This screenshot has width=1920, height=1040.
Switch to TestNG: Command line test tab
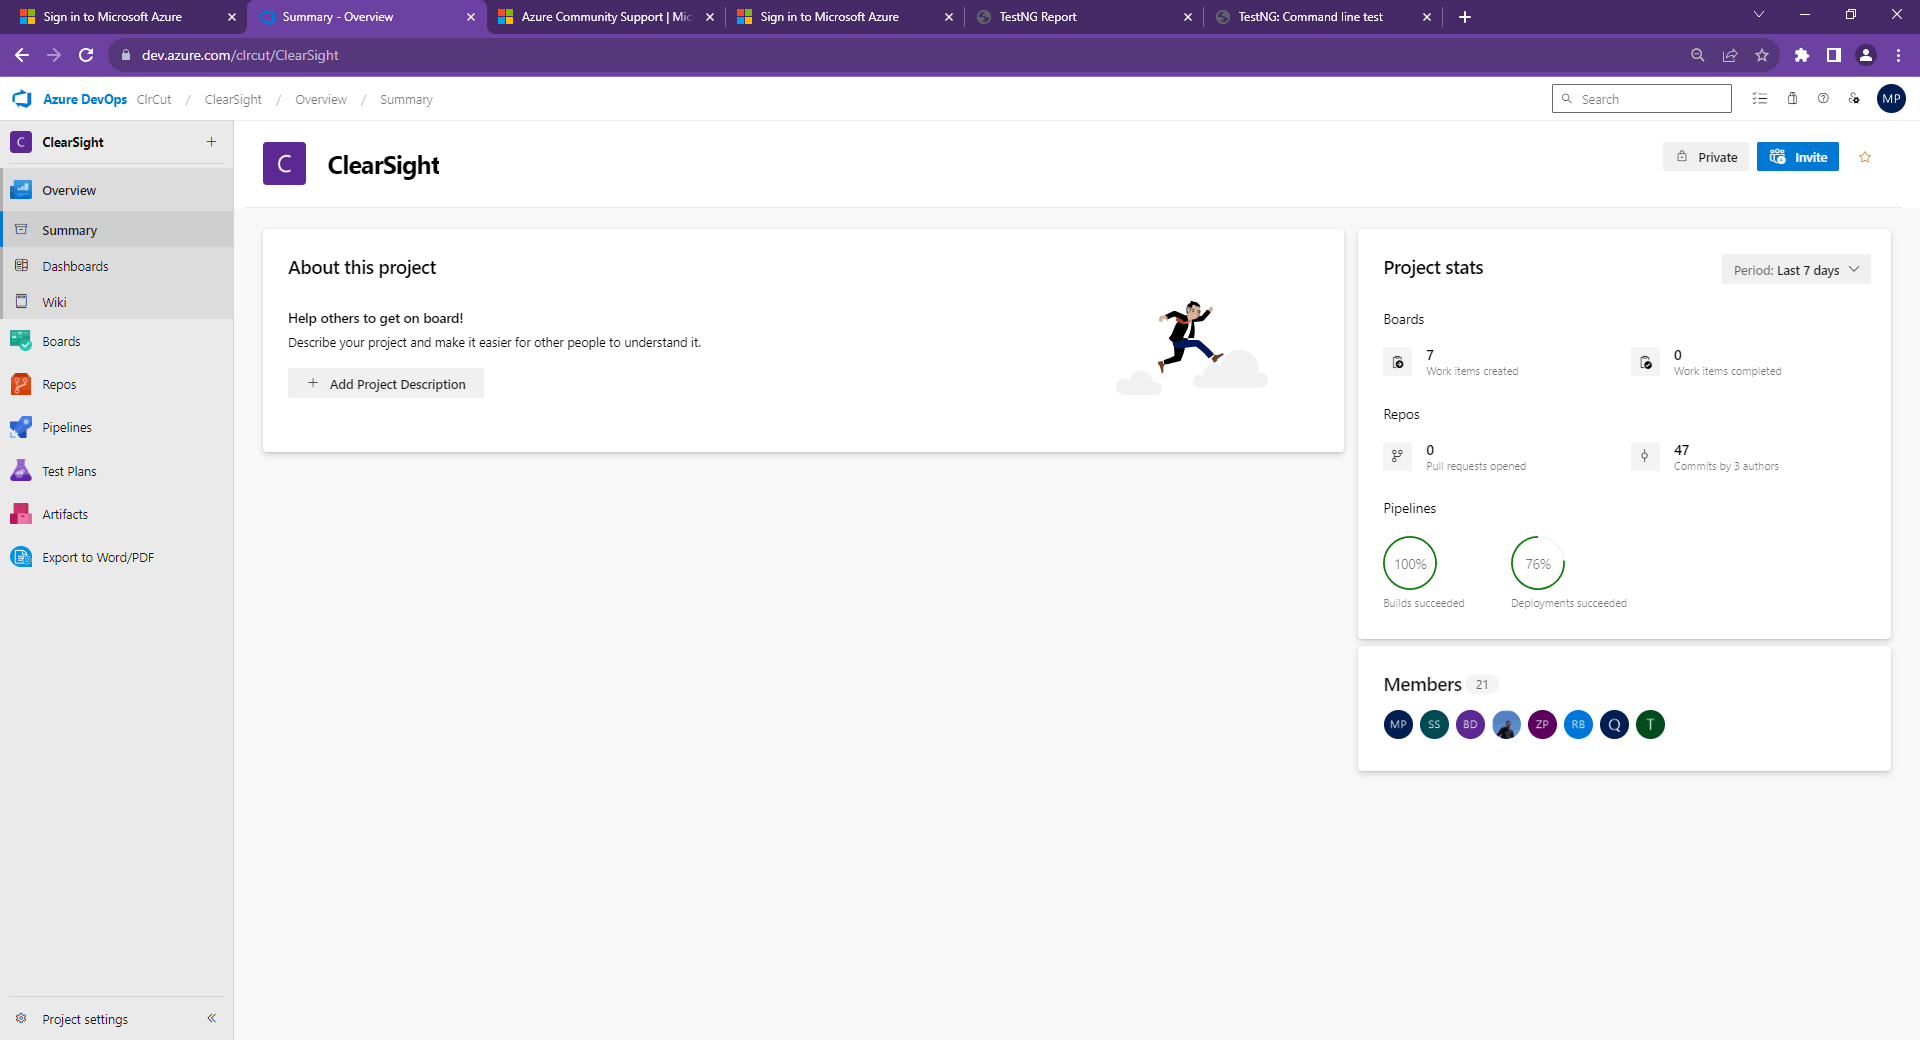[1322, 17]
